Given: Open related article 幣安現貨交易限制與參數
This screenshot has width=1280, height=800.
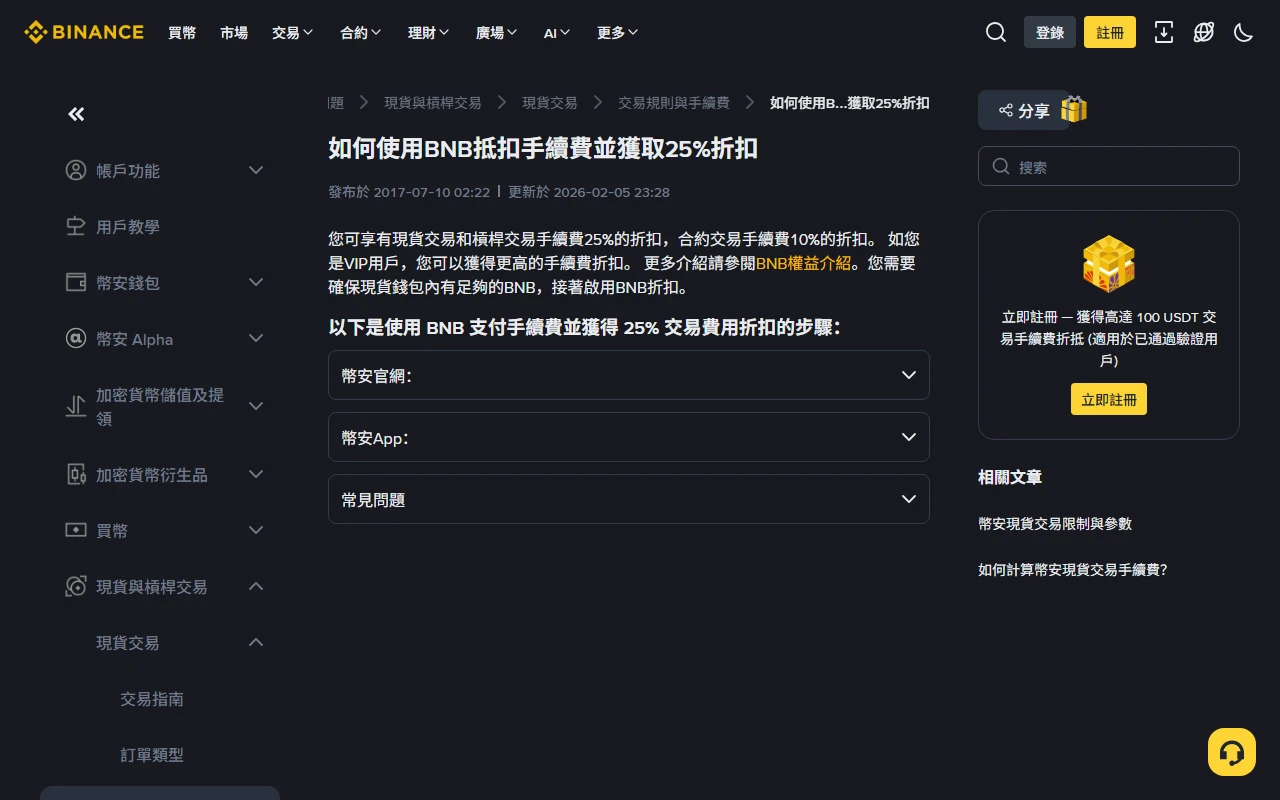Looking at the screenshot, I should 1055,523.
